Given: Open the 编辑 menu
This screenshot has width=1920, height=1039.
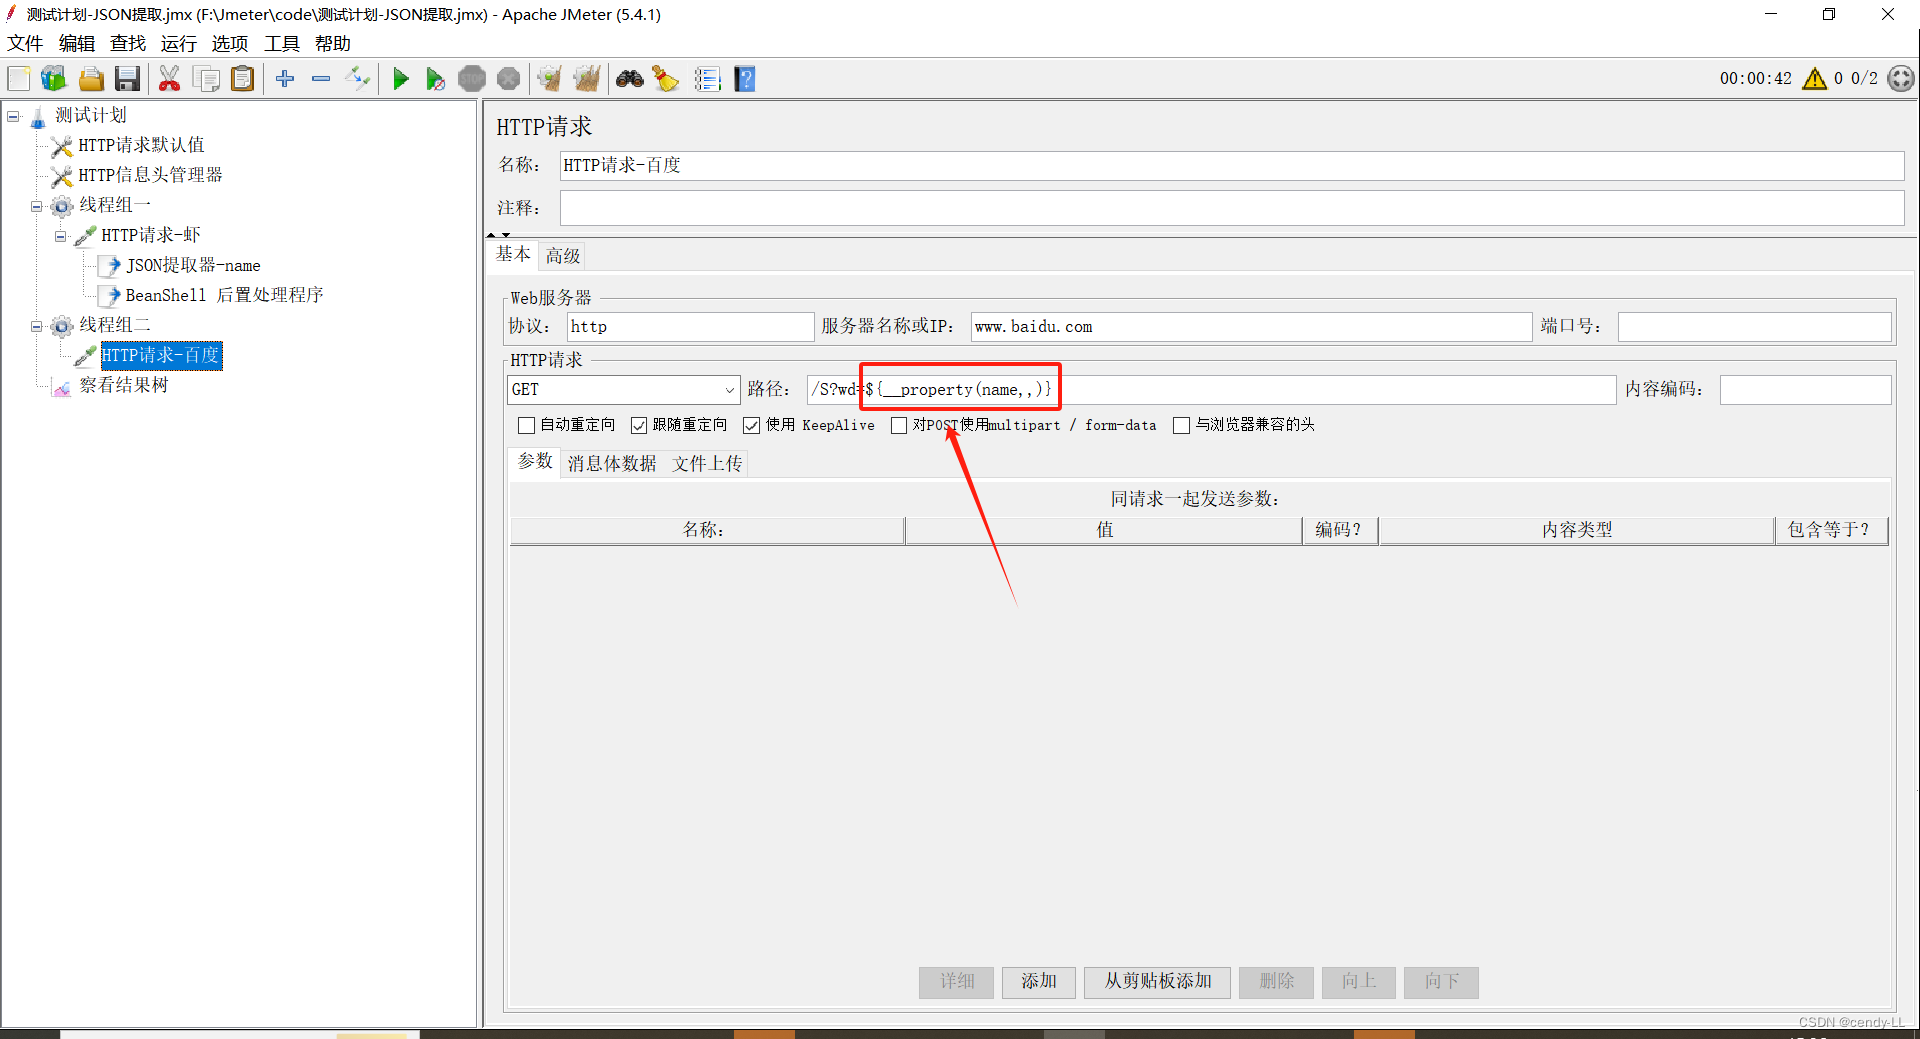Looking at the screenshot, I should coord(76,44).
